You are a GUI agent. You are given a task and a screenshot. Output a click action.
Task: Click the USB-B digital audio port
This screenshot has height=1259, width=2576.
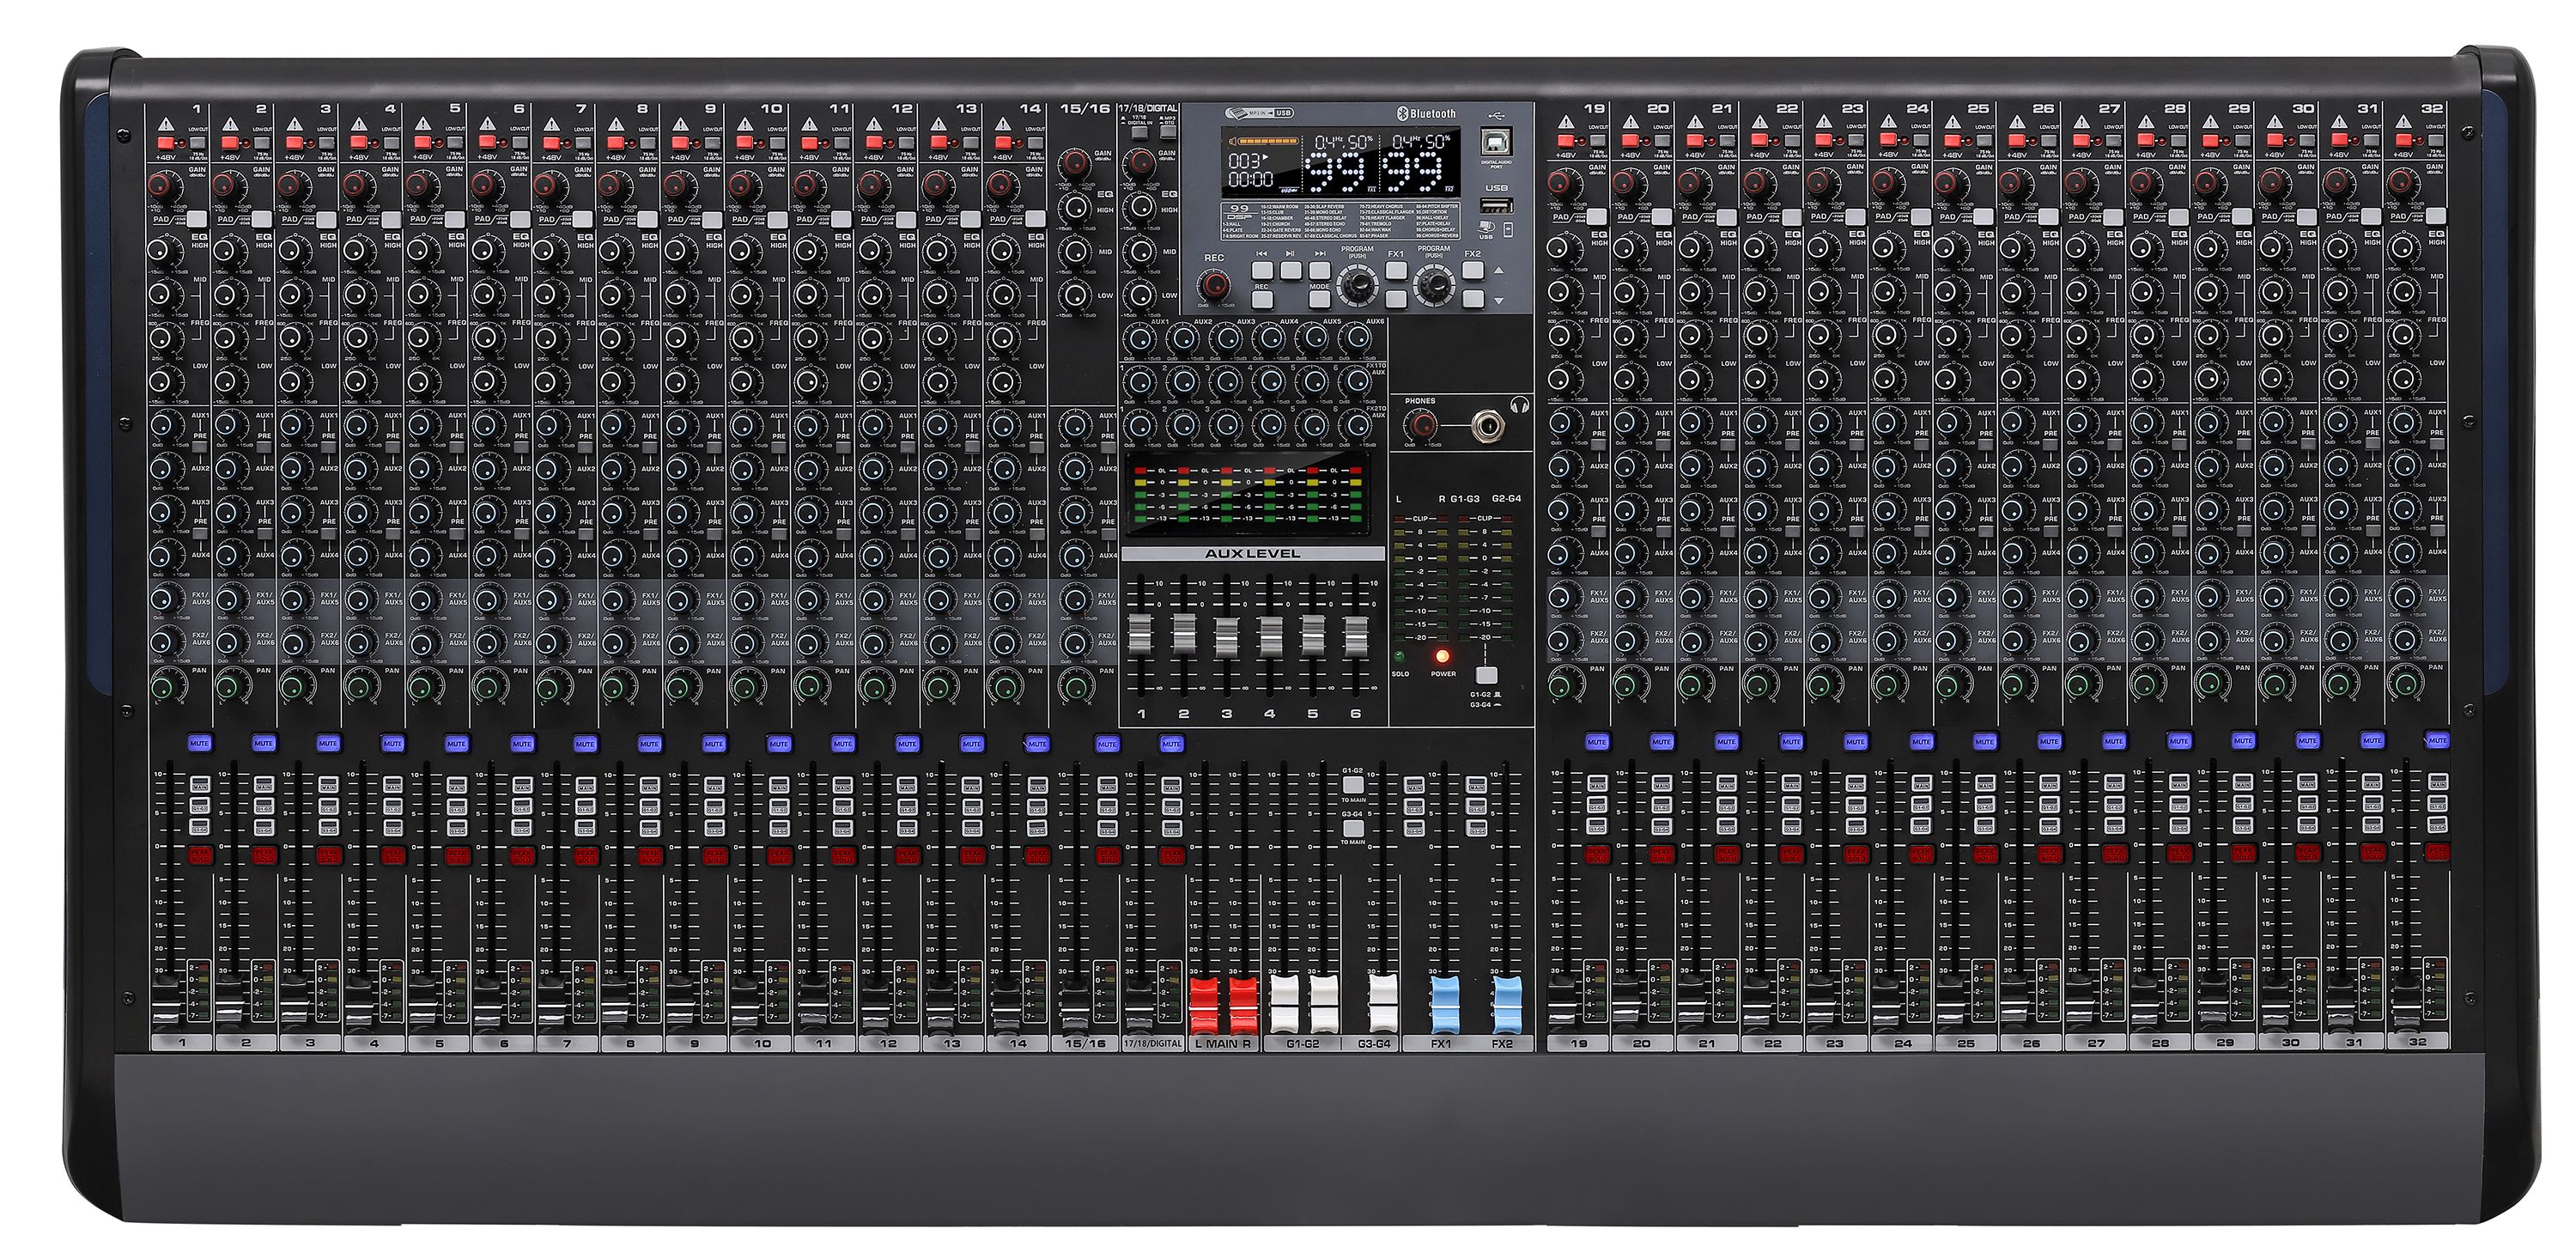click(x=1496, y=140)
